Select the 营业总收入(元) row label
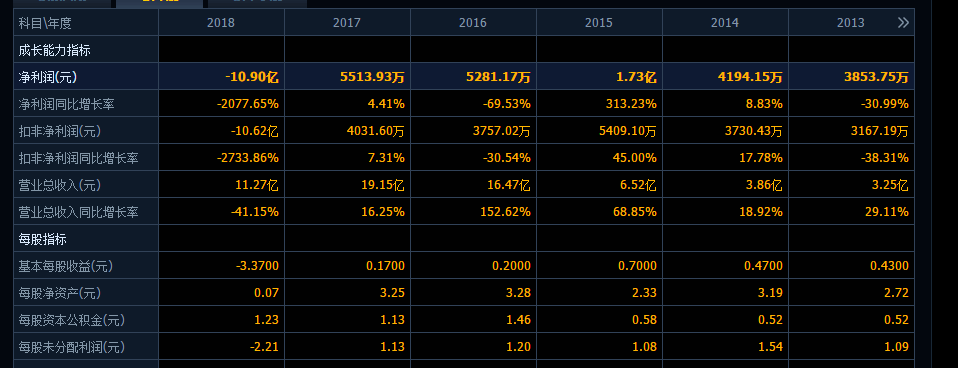 [x=60, y=185]
